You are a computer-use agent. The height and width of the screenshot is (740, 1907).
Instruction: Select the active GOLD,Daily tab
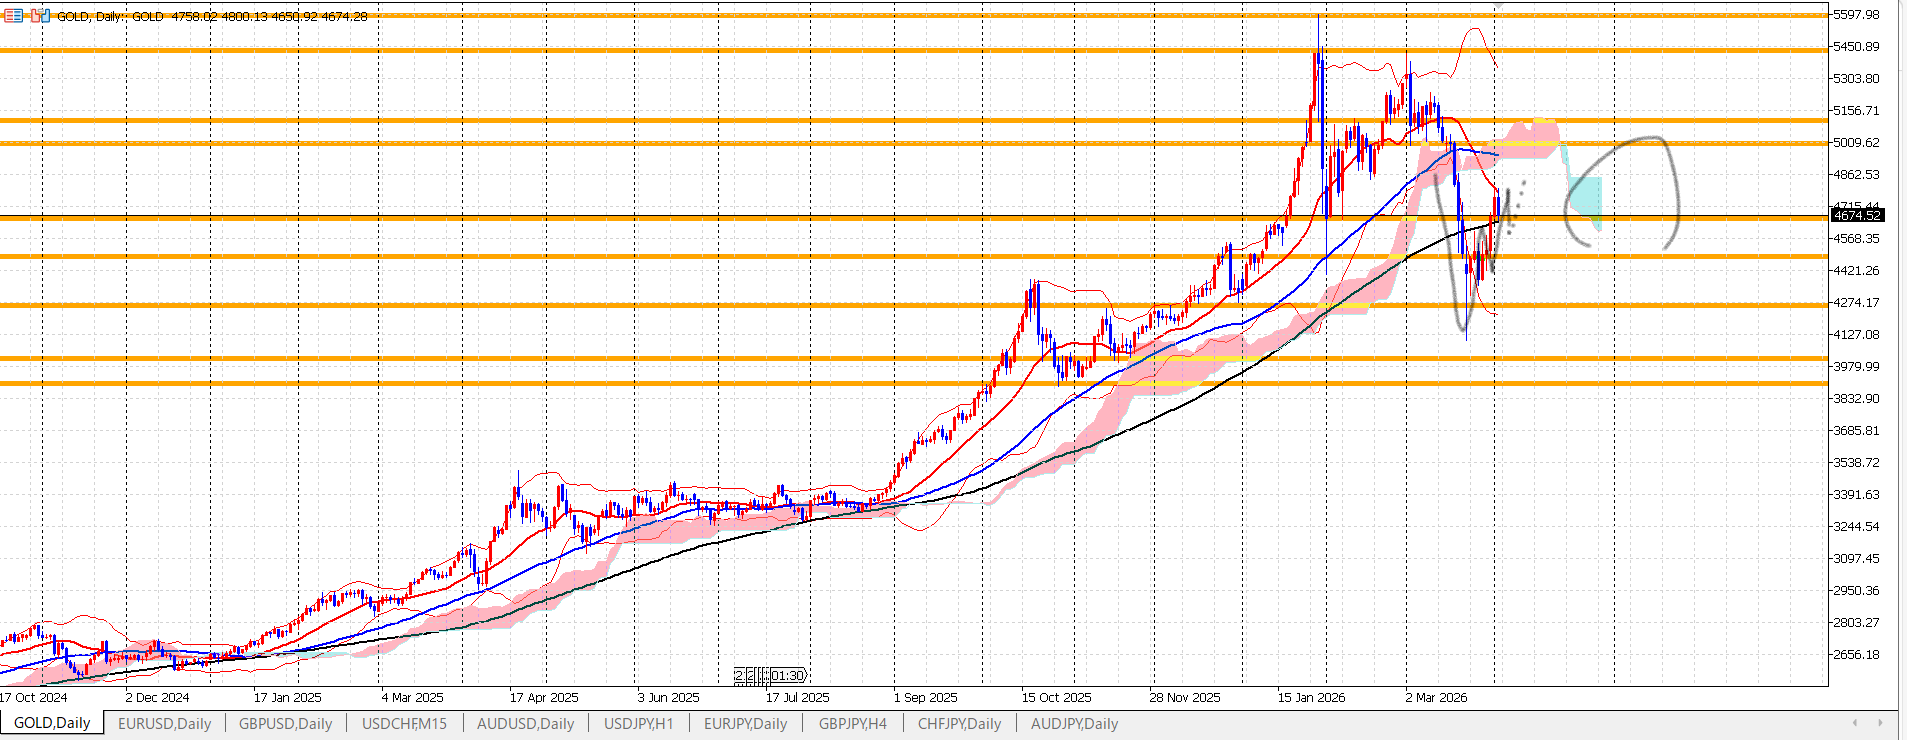click(x=52, y=723)
